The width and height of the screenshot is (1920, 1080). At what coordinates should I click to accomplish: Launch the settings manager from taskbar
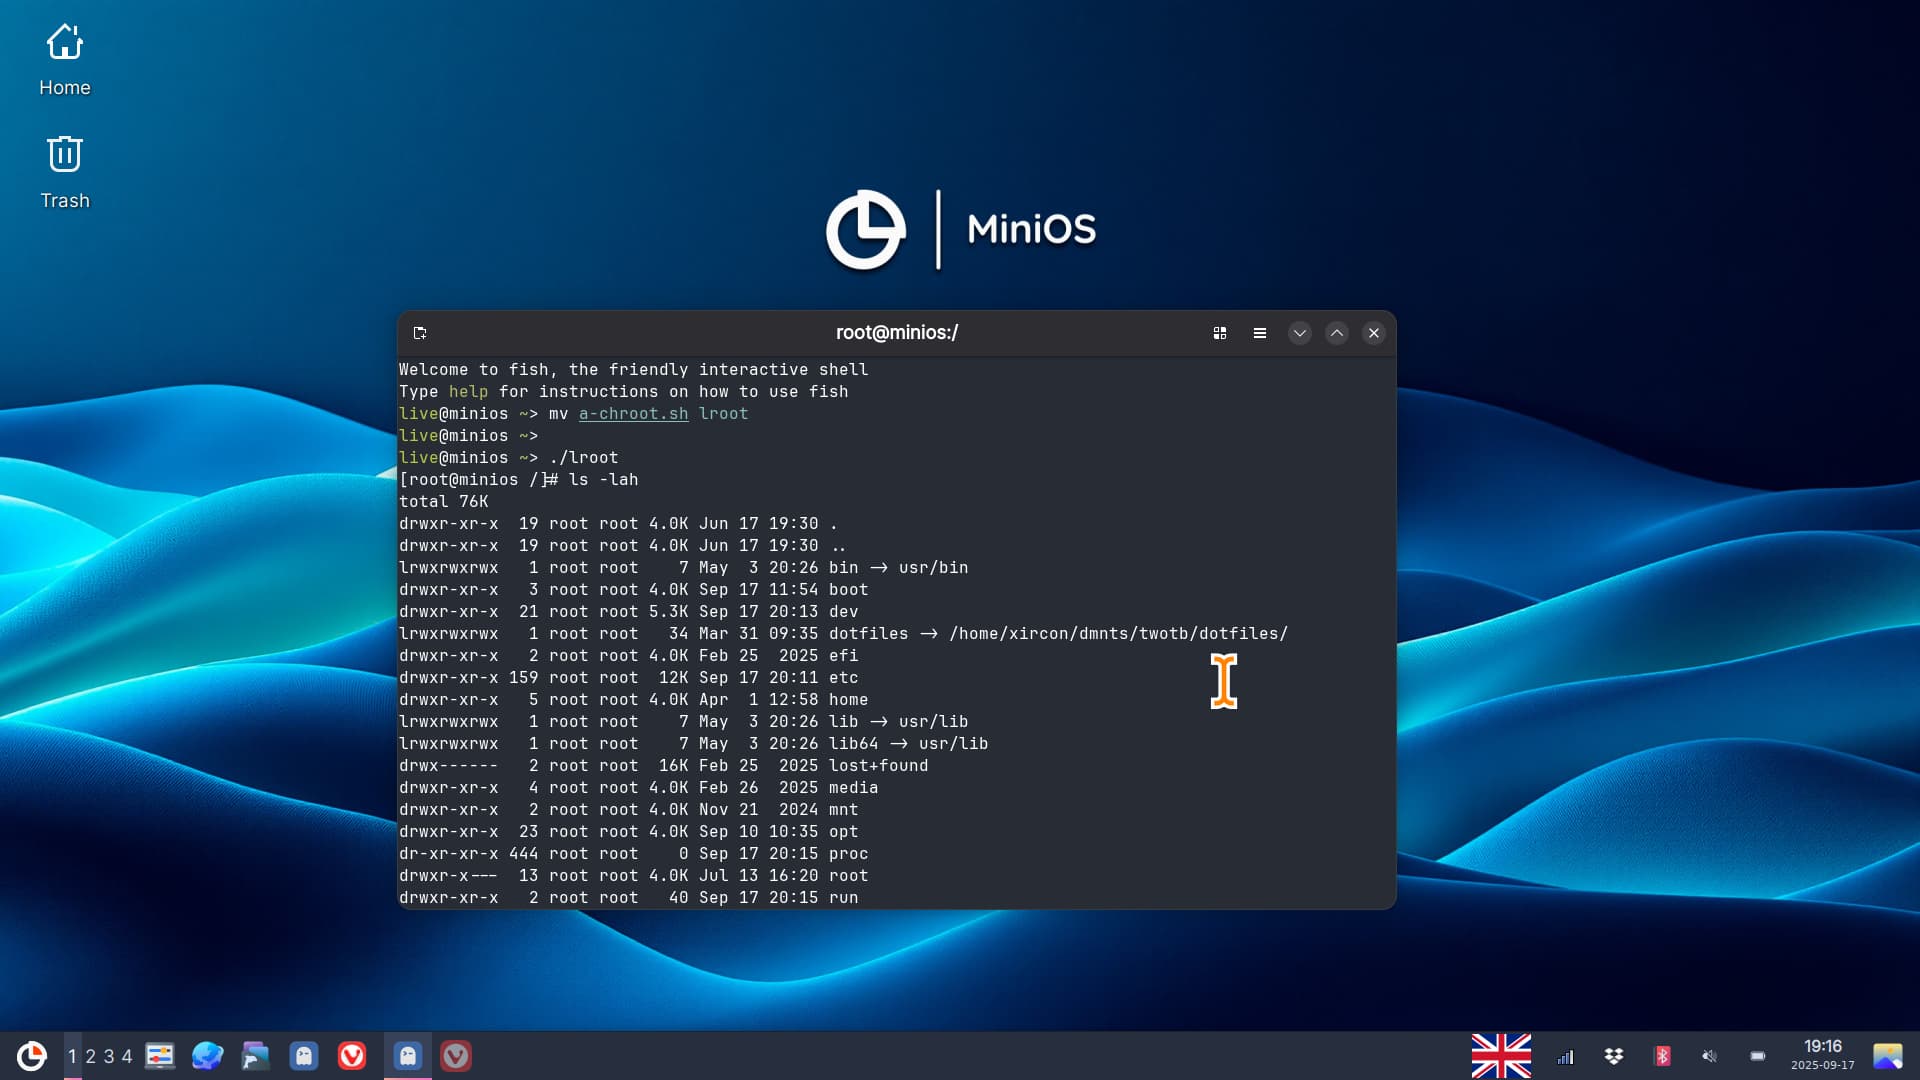click(x=160, y=1056)
